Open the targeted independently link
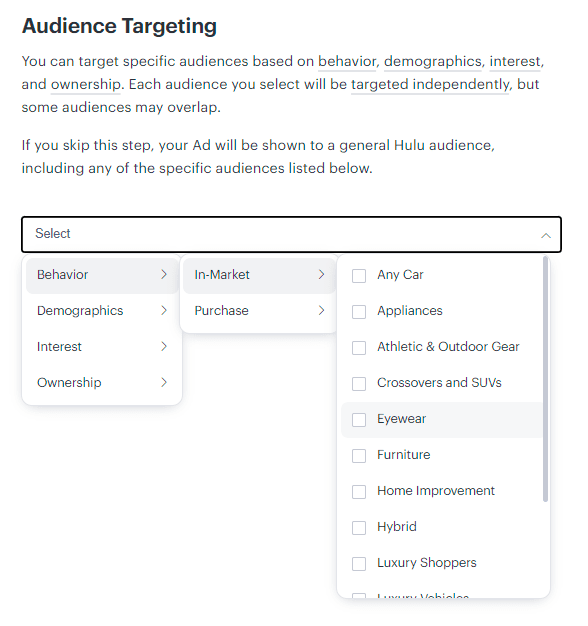588x626 pixels. click(x=430, y=84)
